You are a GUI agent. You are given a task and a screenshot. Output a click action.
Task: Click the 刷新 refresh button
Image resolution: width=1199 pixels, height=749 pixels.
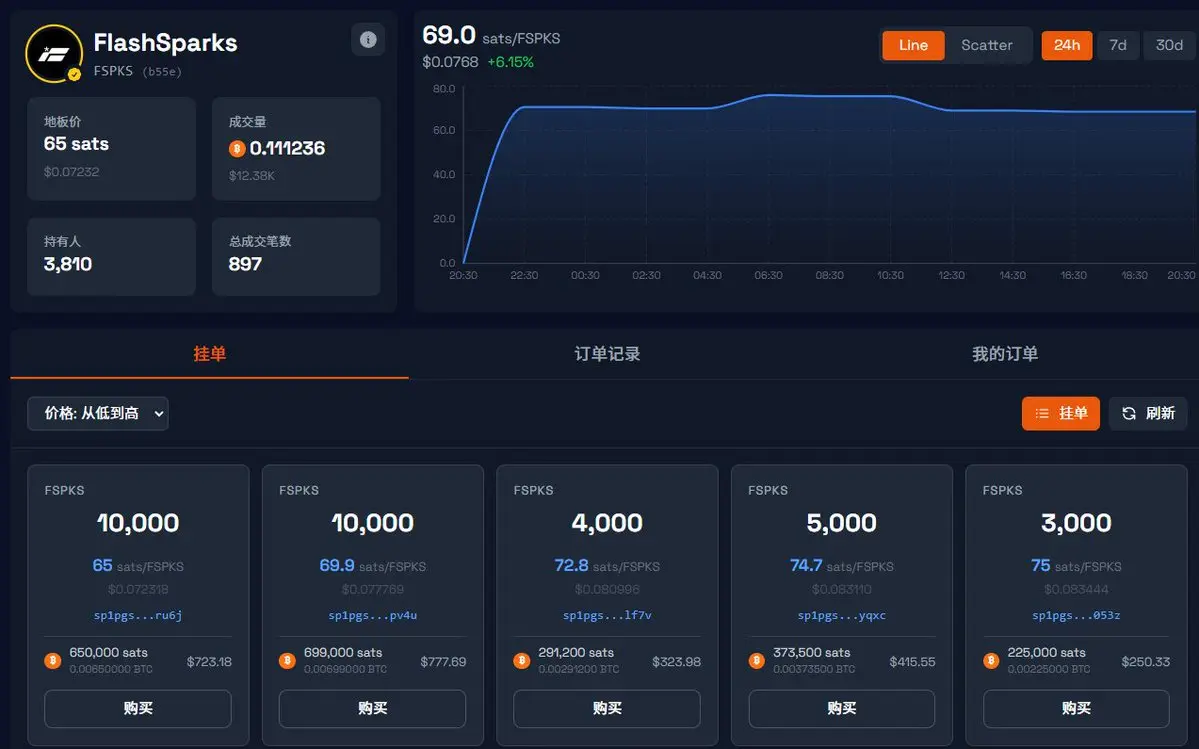(x=1148, y=413)
